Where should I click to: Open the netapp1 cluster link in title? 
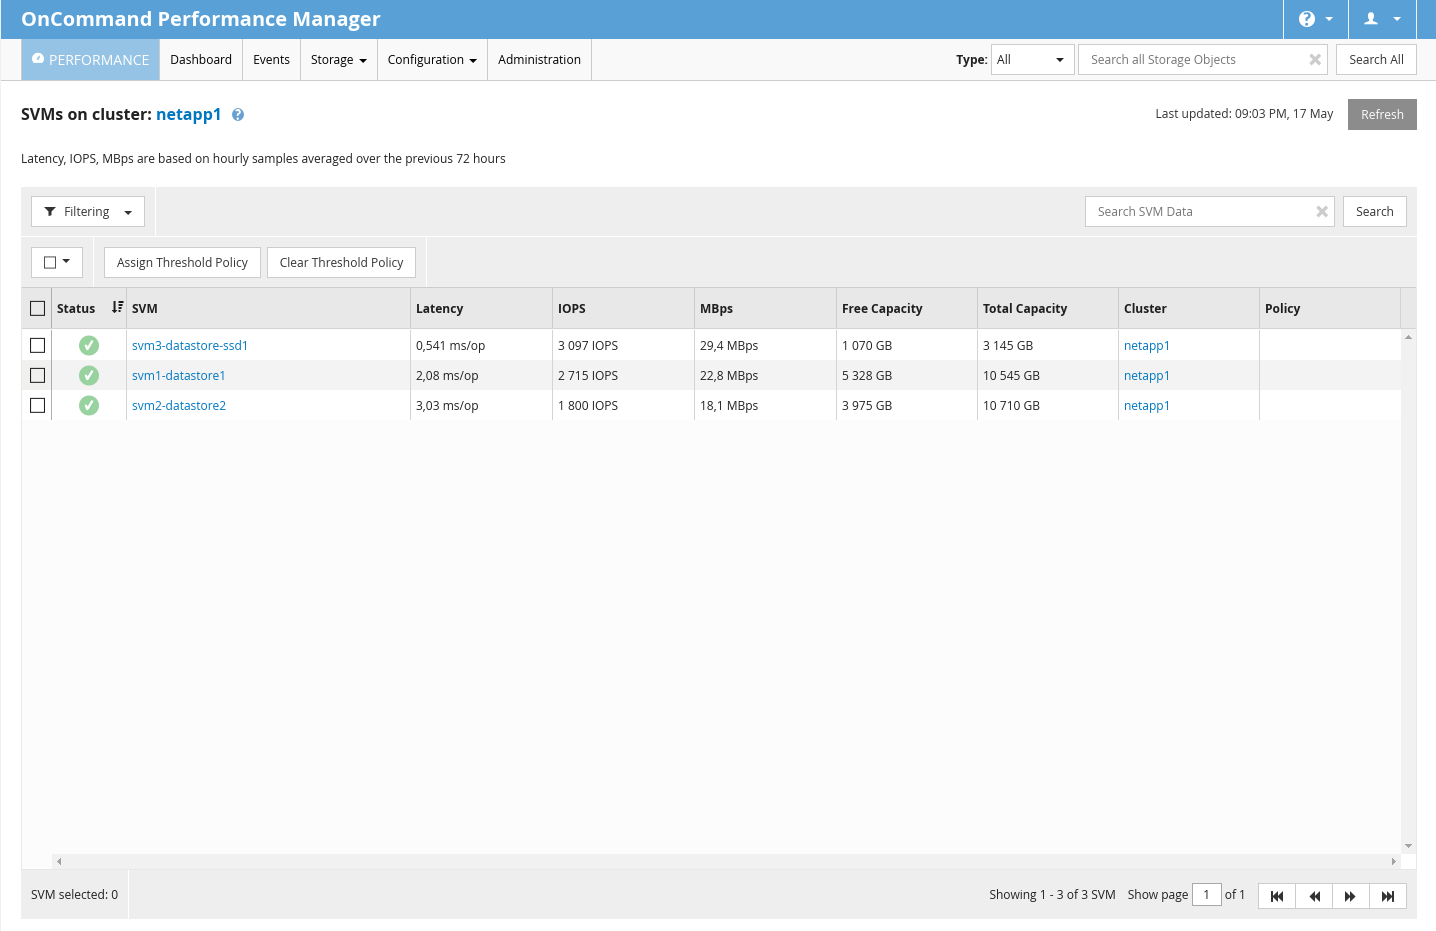click(x=188, y=114)
